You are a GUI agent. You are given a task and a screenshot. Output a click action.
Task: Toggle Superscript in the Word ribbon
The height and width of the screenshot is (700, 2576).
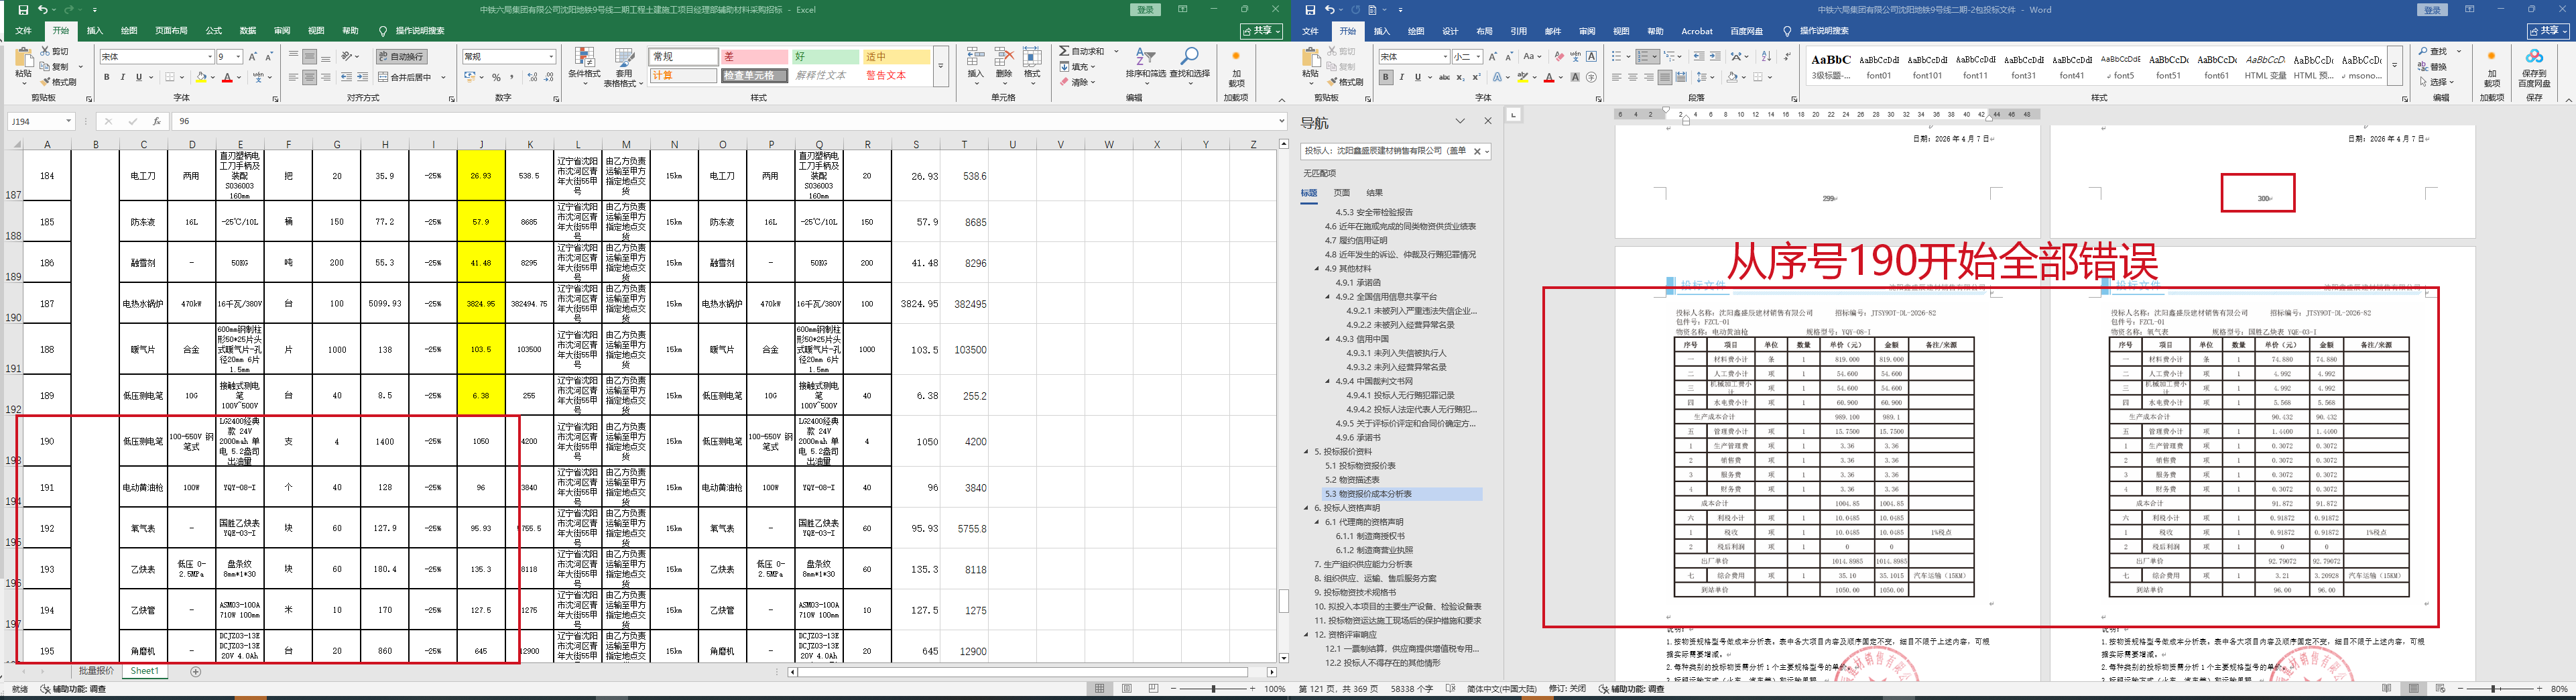tap(1476, 77)
